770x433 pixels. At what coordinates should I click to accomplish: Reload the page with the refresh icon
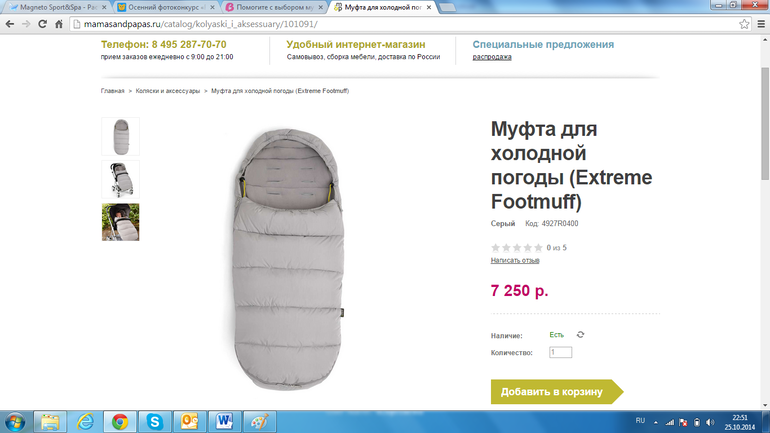44,24
